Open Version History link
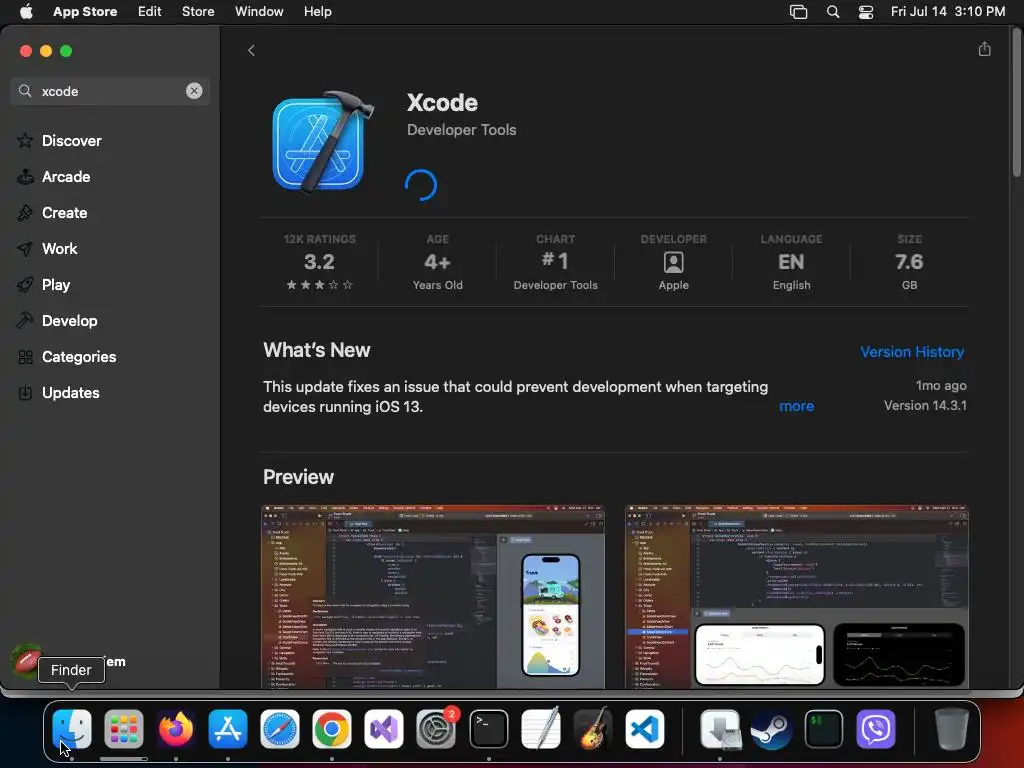1024x768 pixels. pos(912,352)
